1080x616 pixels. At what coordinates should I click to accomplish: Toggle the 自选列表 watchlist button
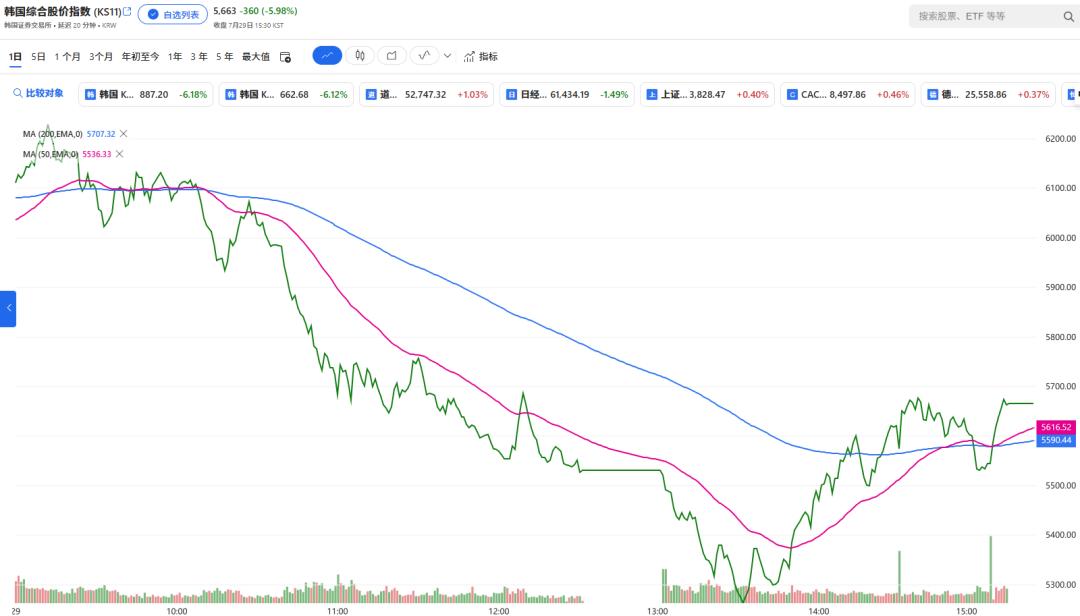click(173, 14)
